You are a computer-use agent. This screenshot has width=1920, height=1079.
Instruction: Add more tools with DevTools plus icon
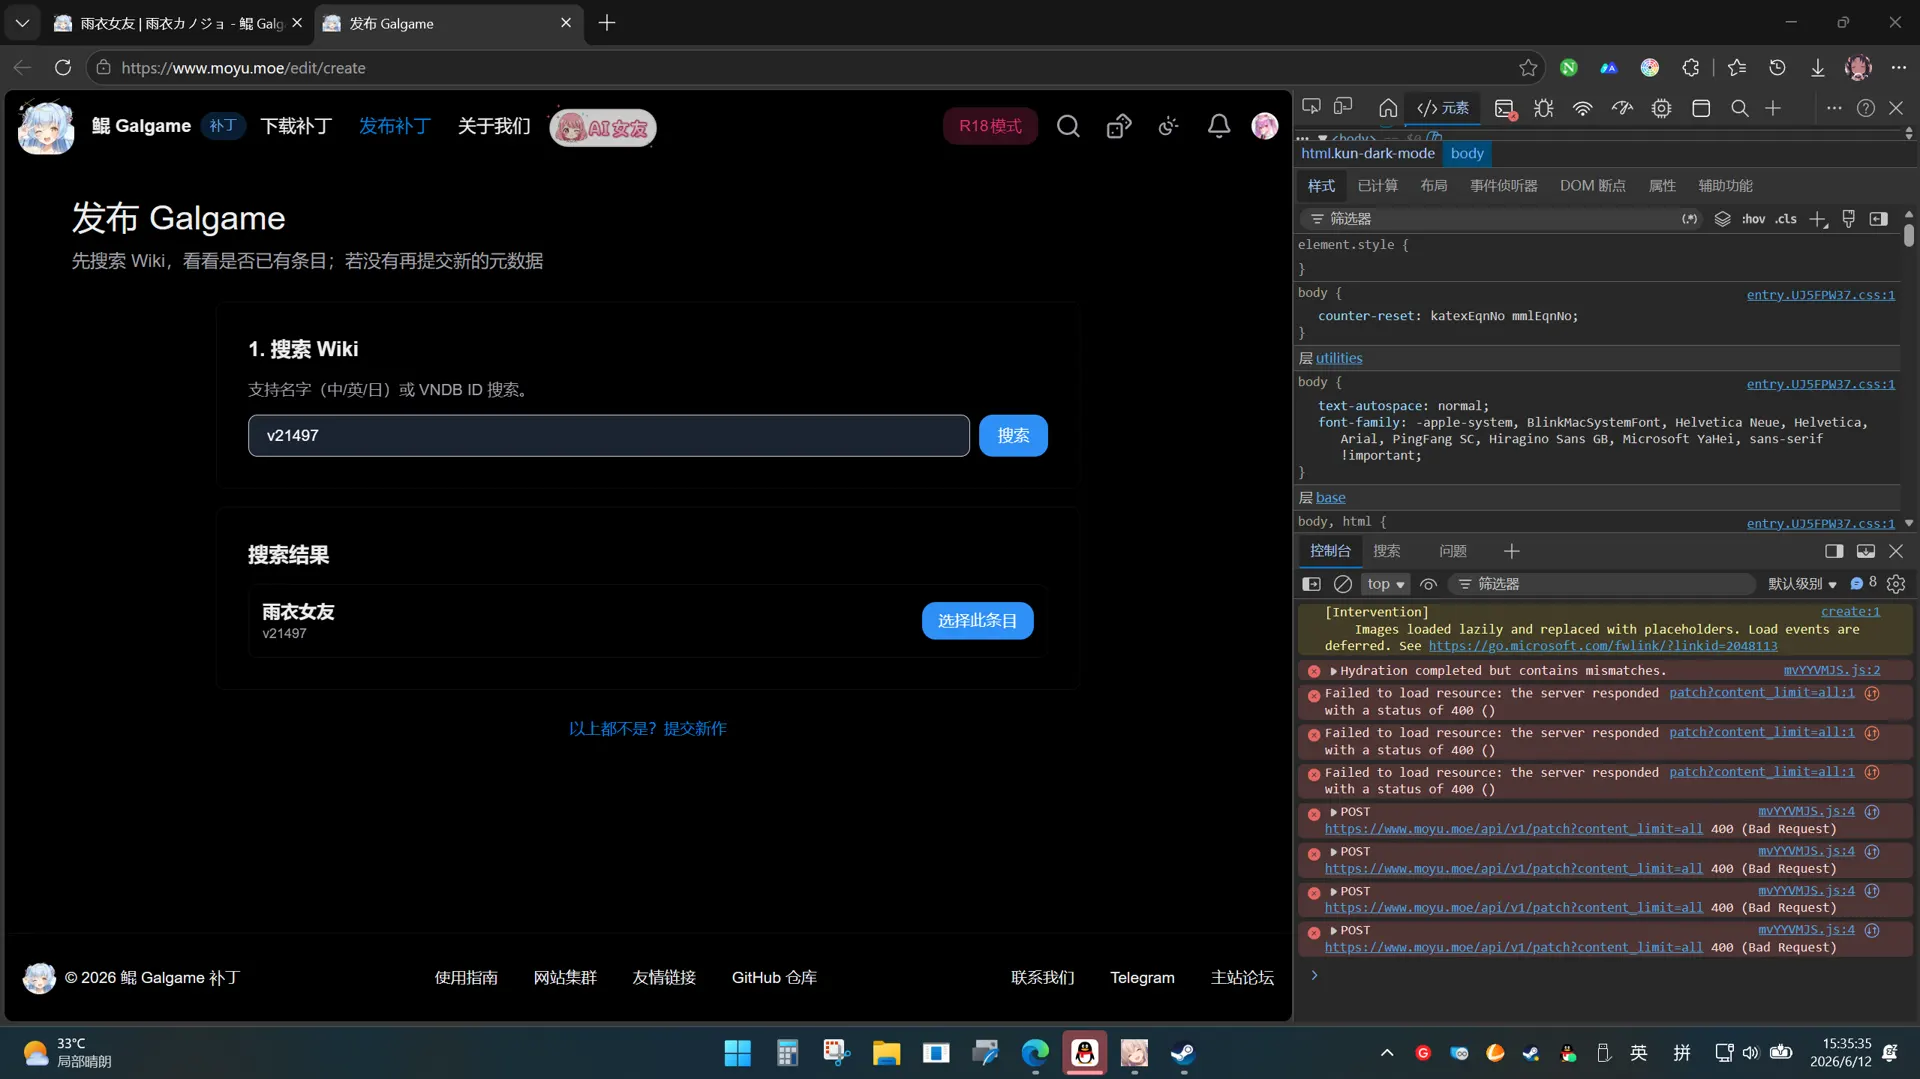1773,108
